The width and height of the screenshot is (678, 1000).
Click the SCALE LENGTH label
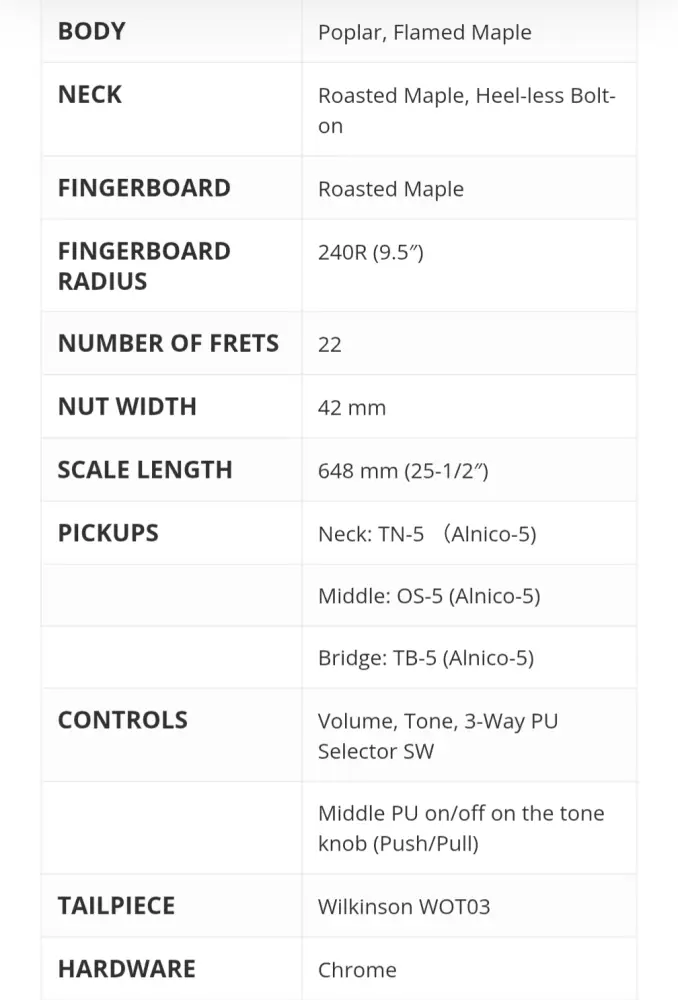(x=145, y=470)
